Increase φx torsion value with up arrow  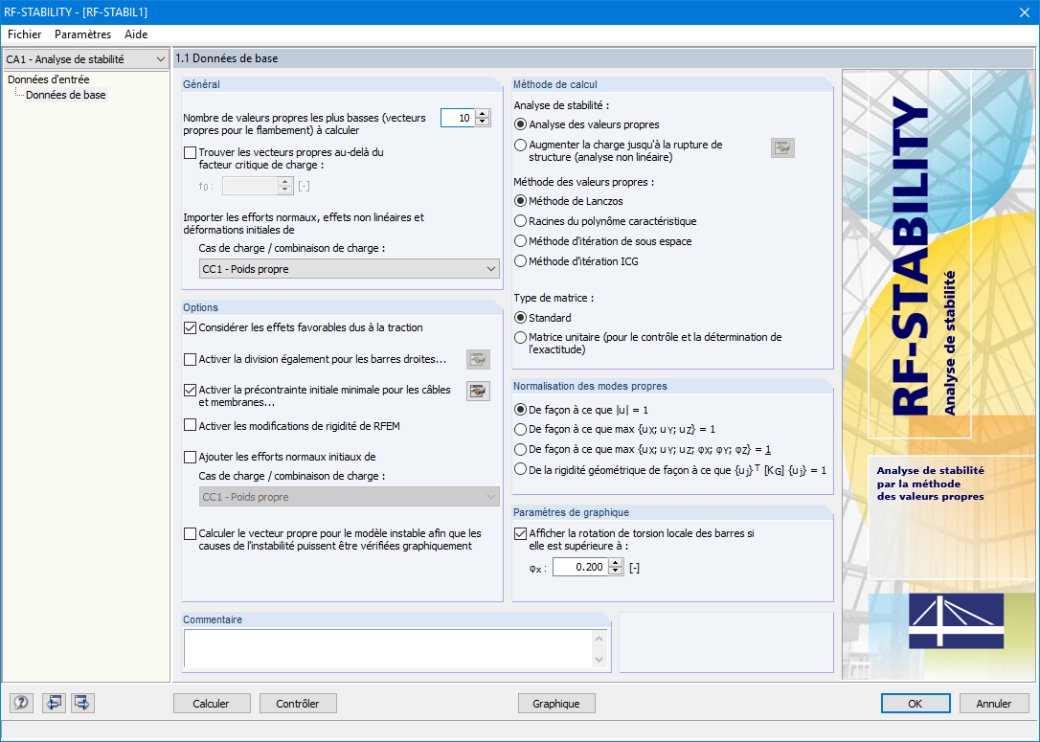pos(616,562)
